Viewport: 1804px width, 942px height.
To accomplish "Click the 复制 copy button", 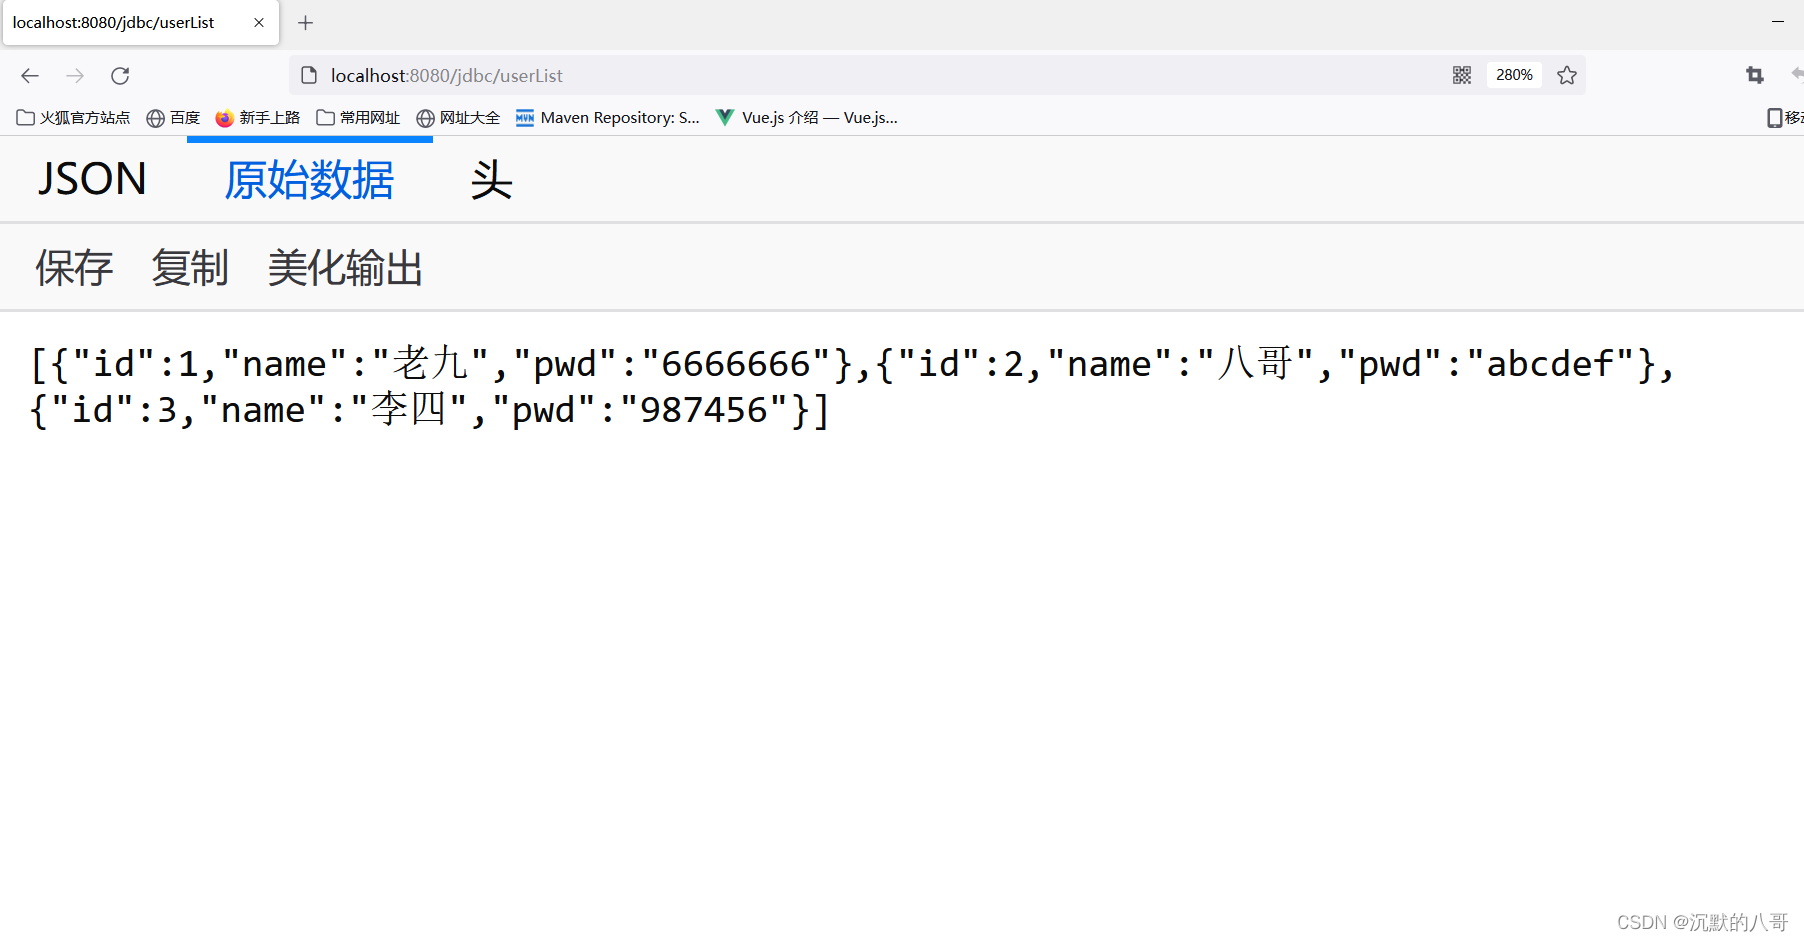I will pyautogui.click(x=190, y=267).
